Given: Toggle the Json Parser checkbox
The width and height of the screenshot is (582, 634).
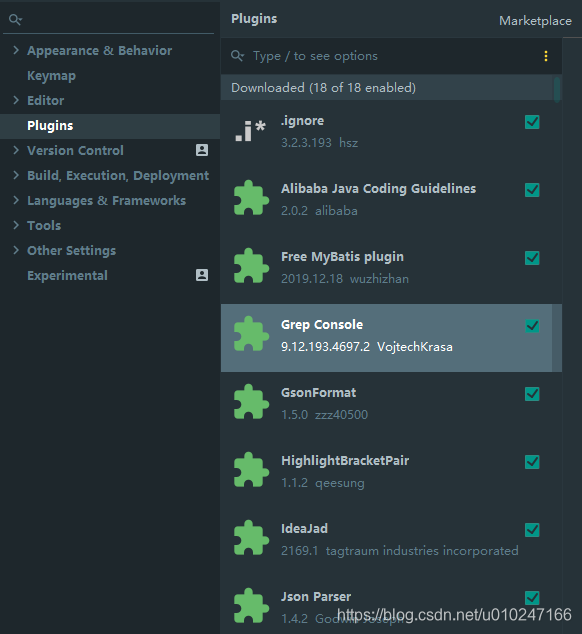Looking at the screenshot, I should click(532, 597).
